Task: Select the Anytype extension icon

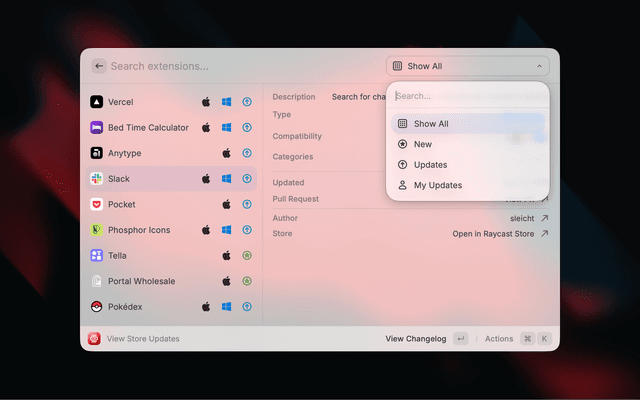Action: point(96,153)
